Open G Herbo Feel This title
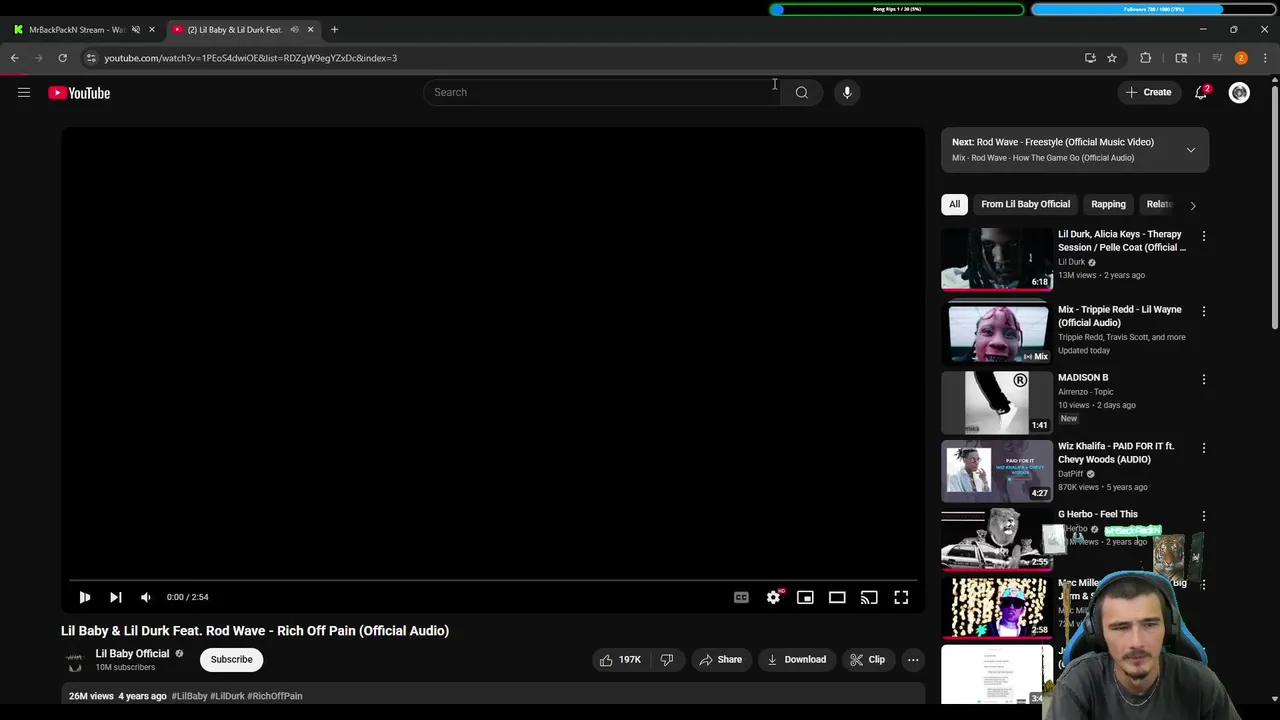 click(x=1097, y=514)
